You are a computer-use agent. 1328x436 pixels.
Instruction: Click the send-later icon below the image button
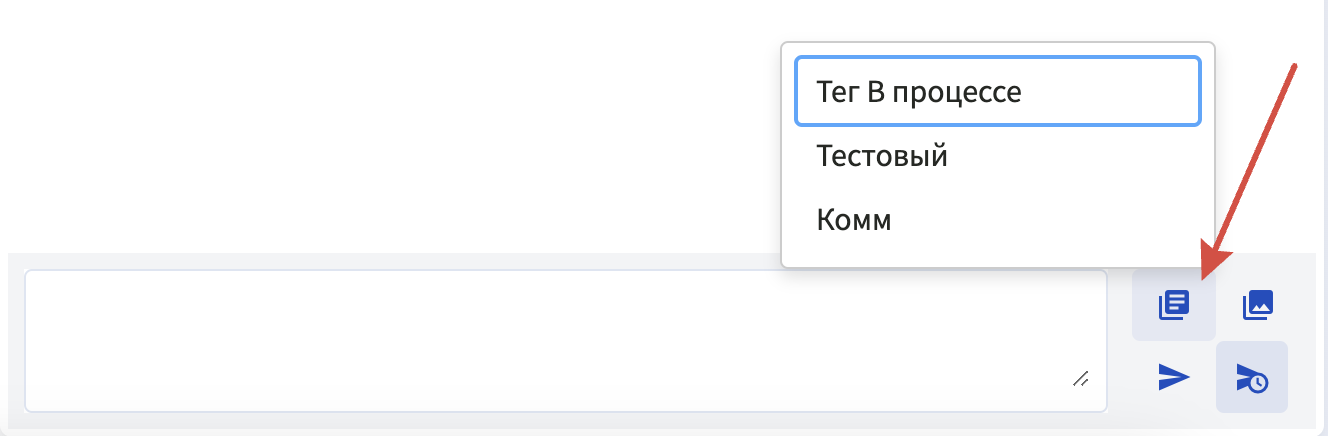tap(1252, 377)
